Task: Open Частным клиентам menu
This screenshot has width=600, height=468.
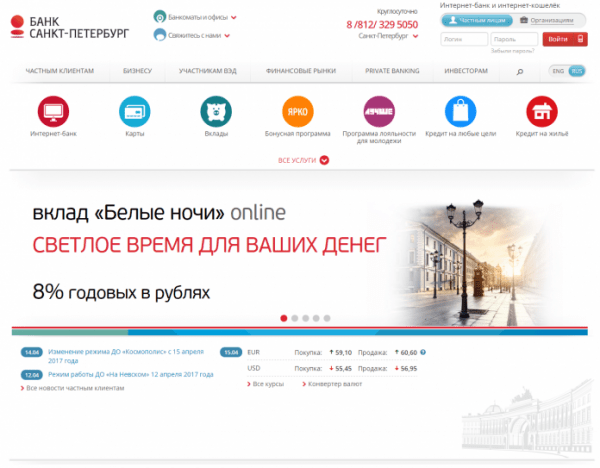Action: tap(60, 71)
